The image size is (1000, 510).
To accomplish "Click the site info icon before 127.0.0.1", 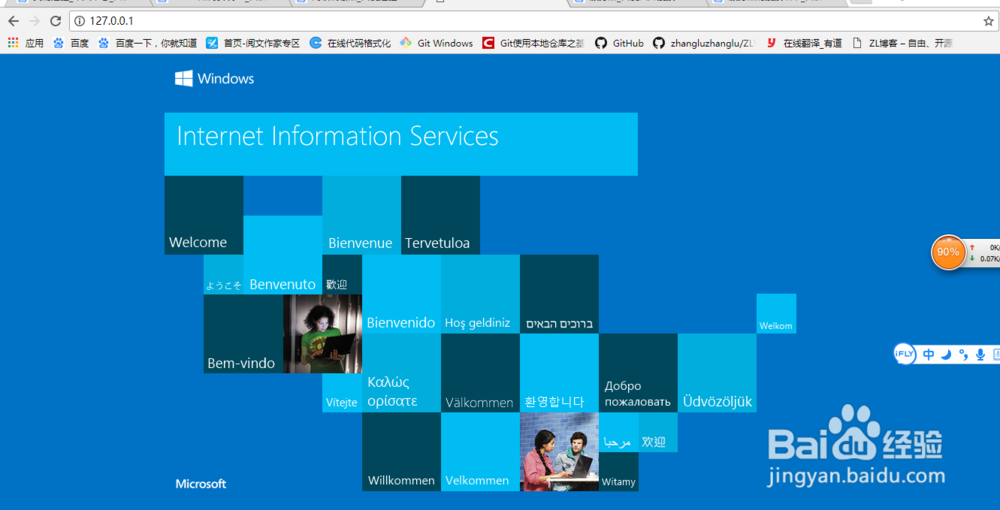I will pyautogui.click(x=80, y=21).
